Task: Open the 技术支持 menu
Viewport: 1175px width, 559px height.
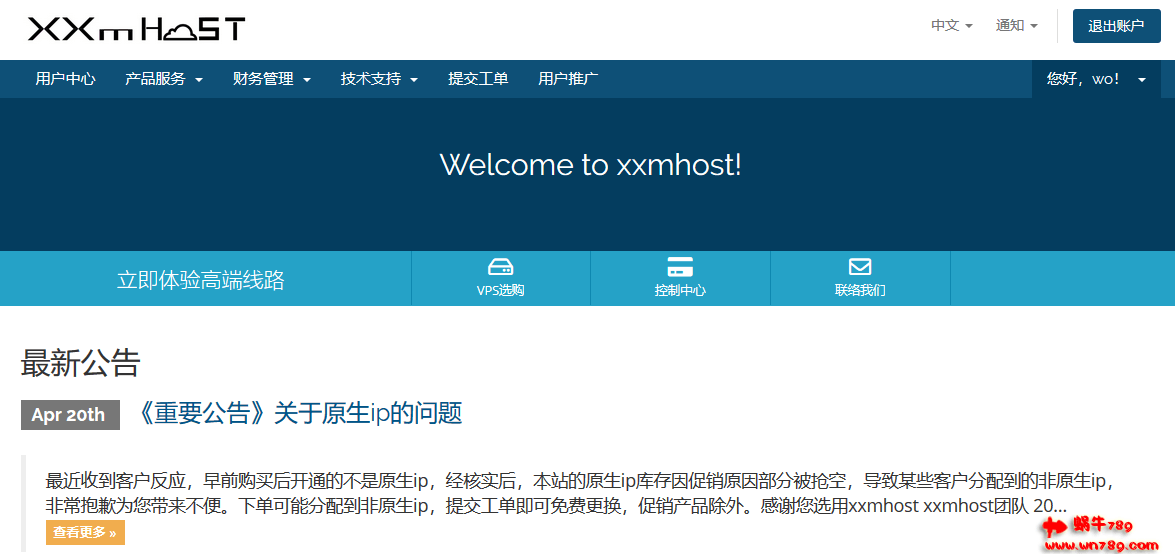Action: point(379,79)
